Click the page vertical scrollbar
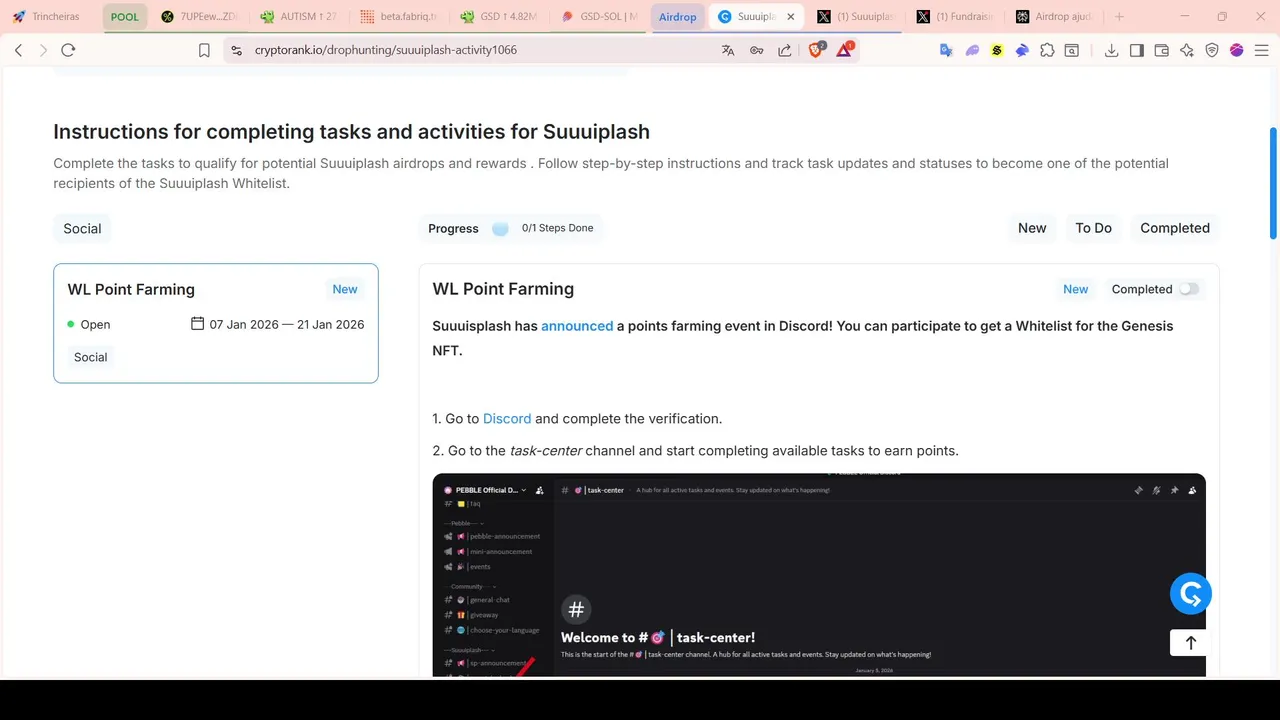This screenshot has height=720, width=1280. pyautogui.click(x=1273, y=183)
